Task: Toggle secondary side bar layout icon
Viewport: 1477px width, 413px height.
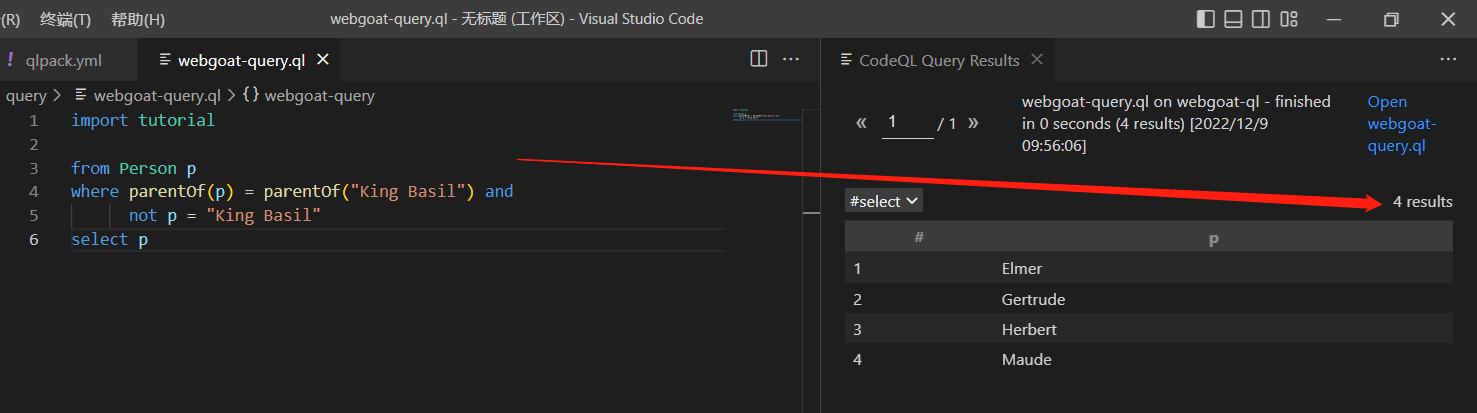Action: click(1261, 19)
